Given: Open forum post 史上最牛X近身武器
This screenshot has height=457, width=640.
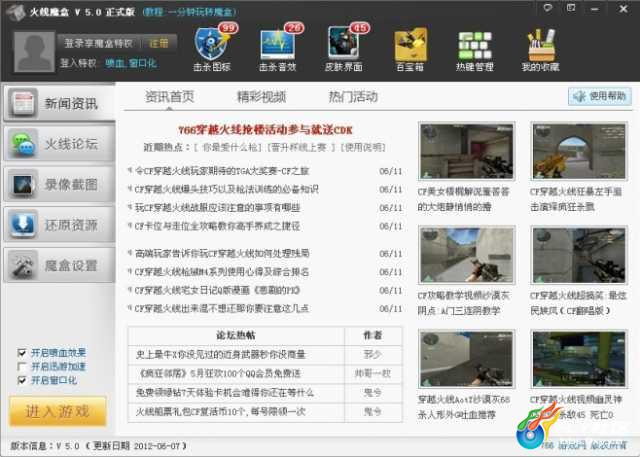Looking at the screenshot, I should point(221,355).
